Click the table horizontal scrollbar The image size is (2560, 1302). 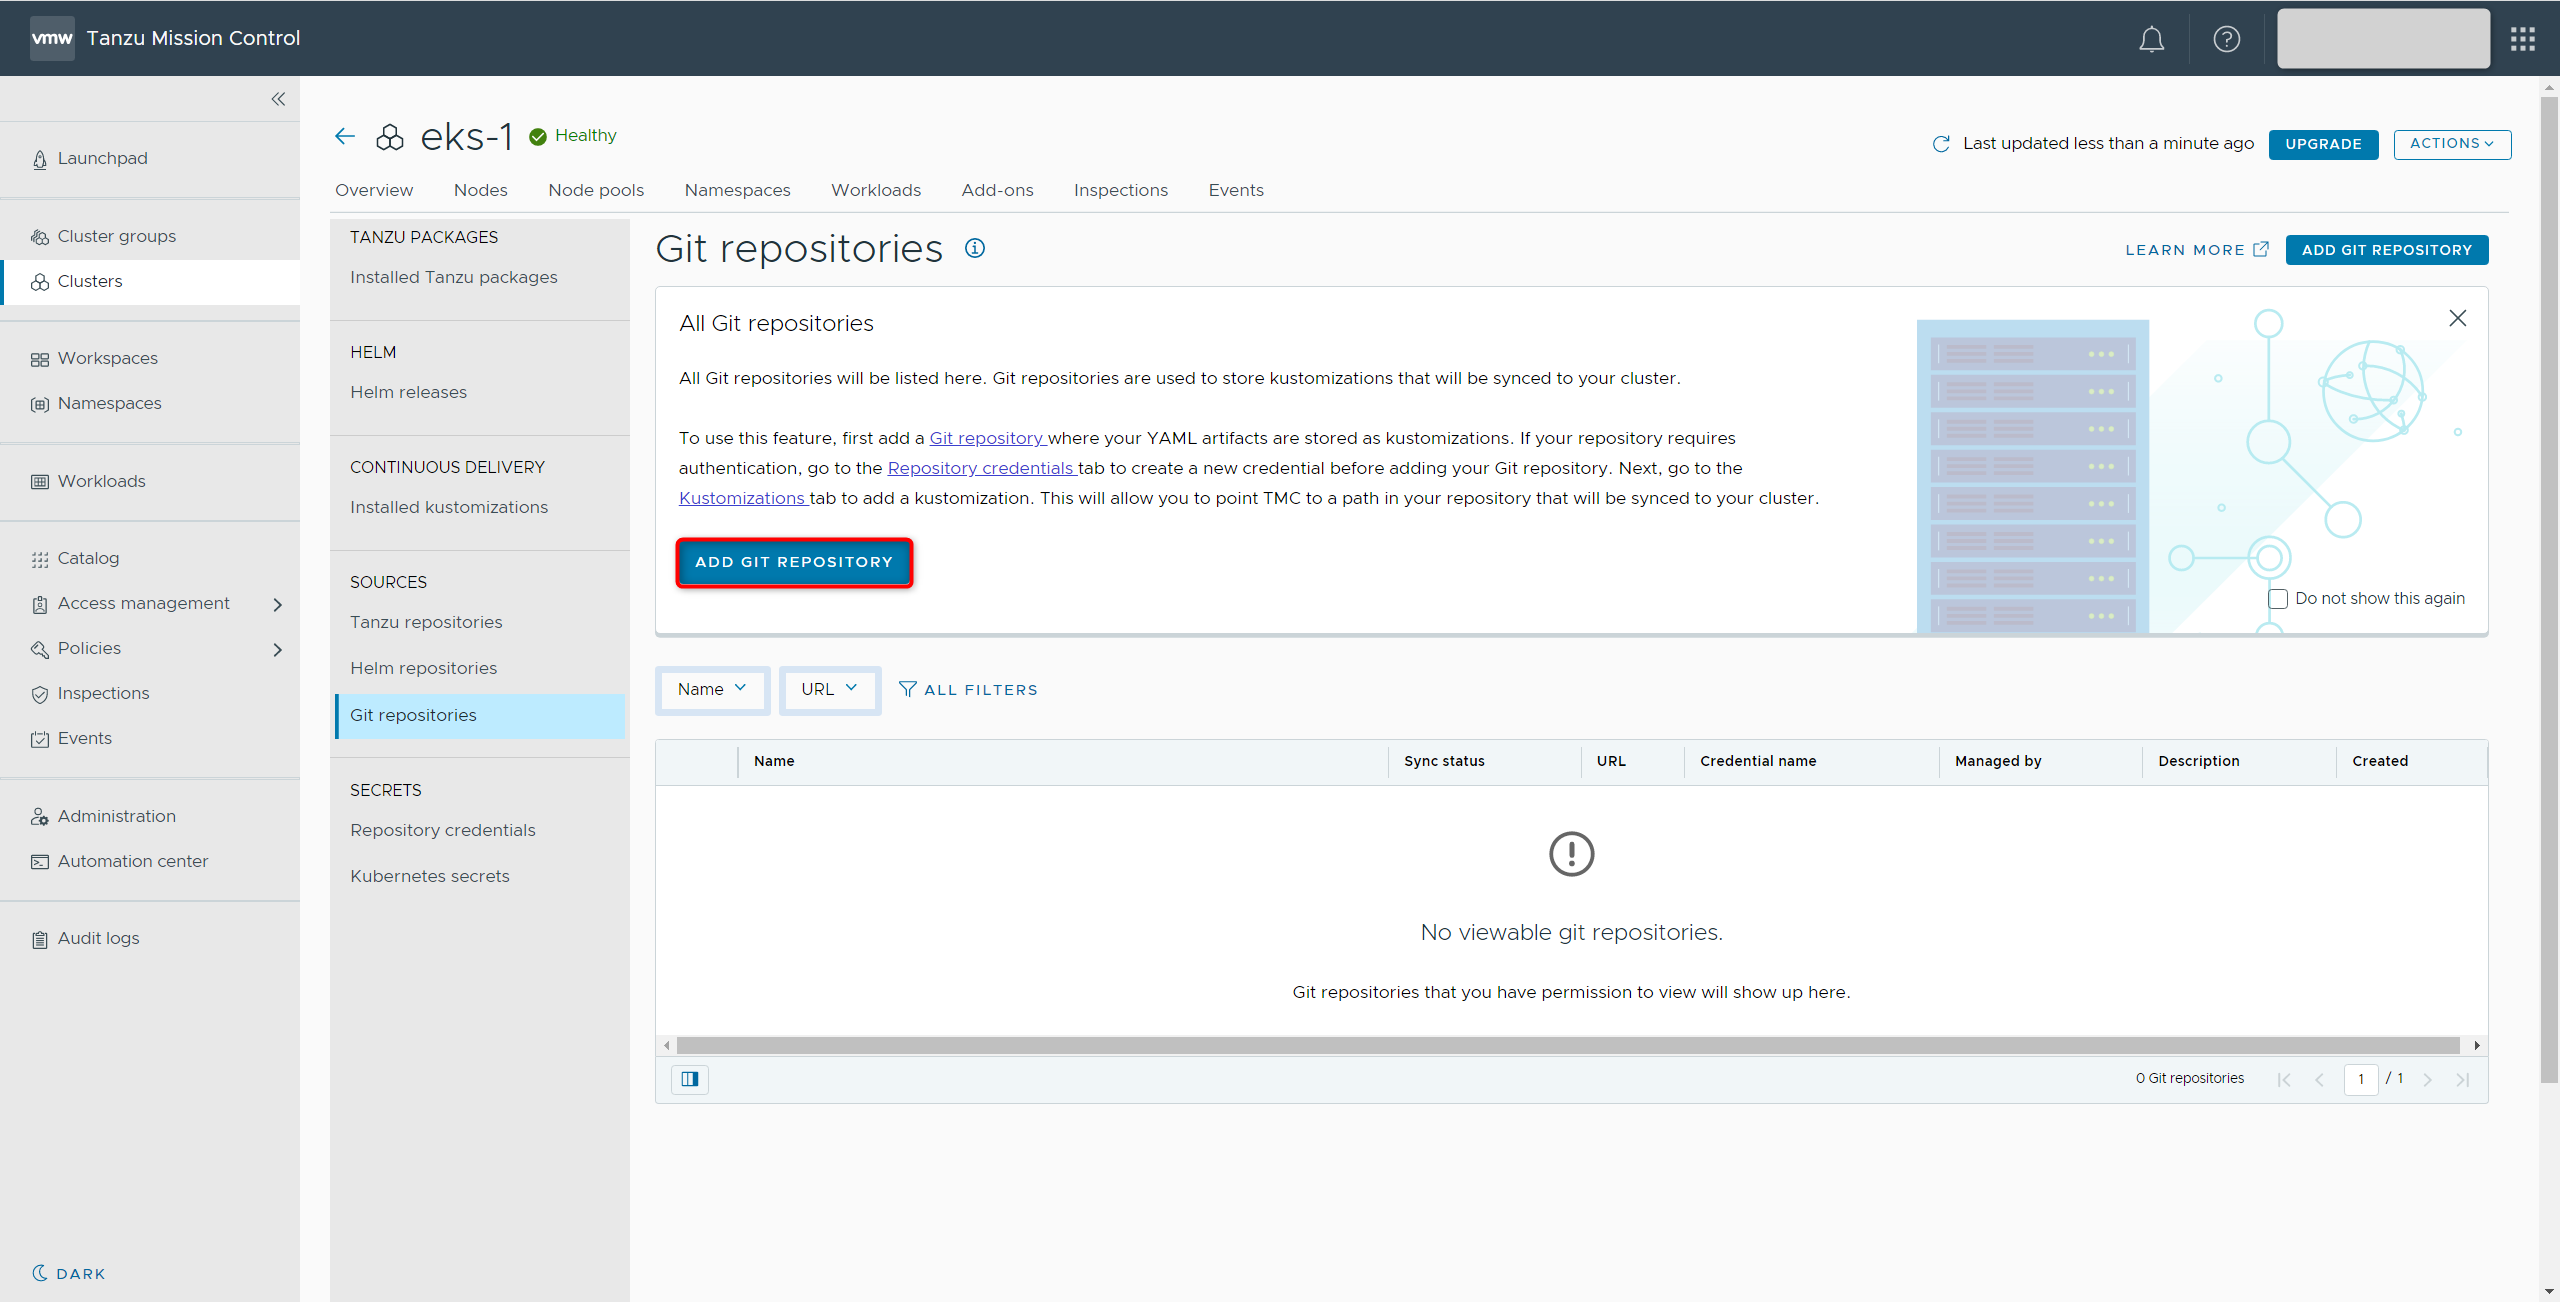pos(1567,1045)
